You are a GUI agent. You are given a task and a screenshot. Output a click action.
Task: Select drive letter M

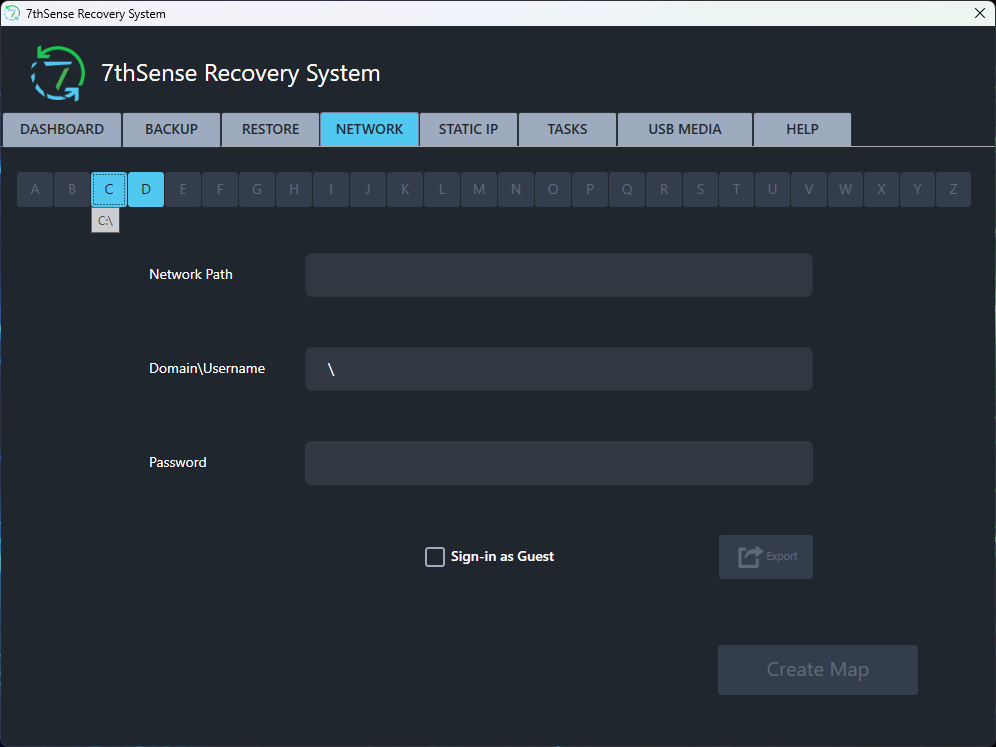pos(479,189)
